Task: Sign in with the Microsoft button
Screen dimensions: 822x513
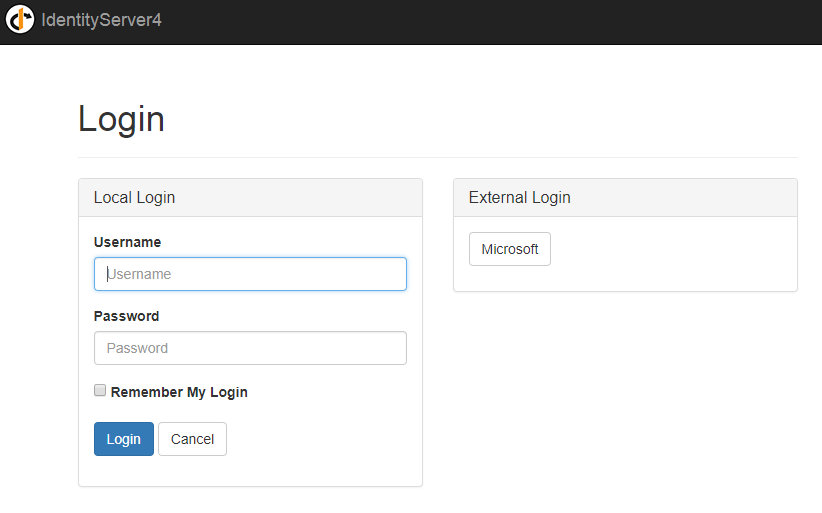Action: pos(510,249)
